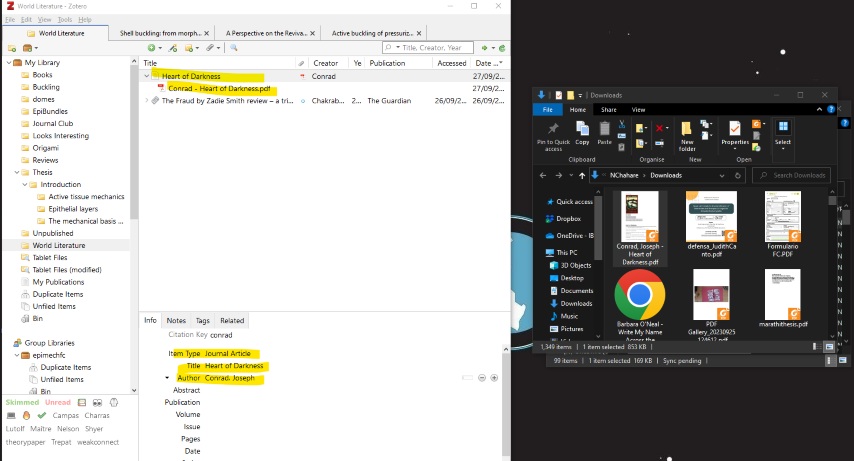Image resolution: width=854 pixels, height=461 pixels.
Task: Switch to the Notes tab in item pane
Action: click(176, 320)
